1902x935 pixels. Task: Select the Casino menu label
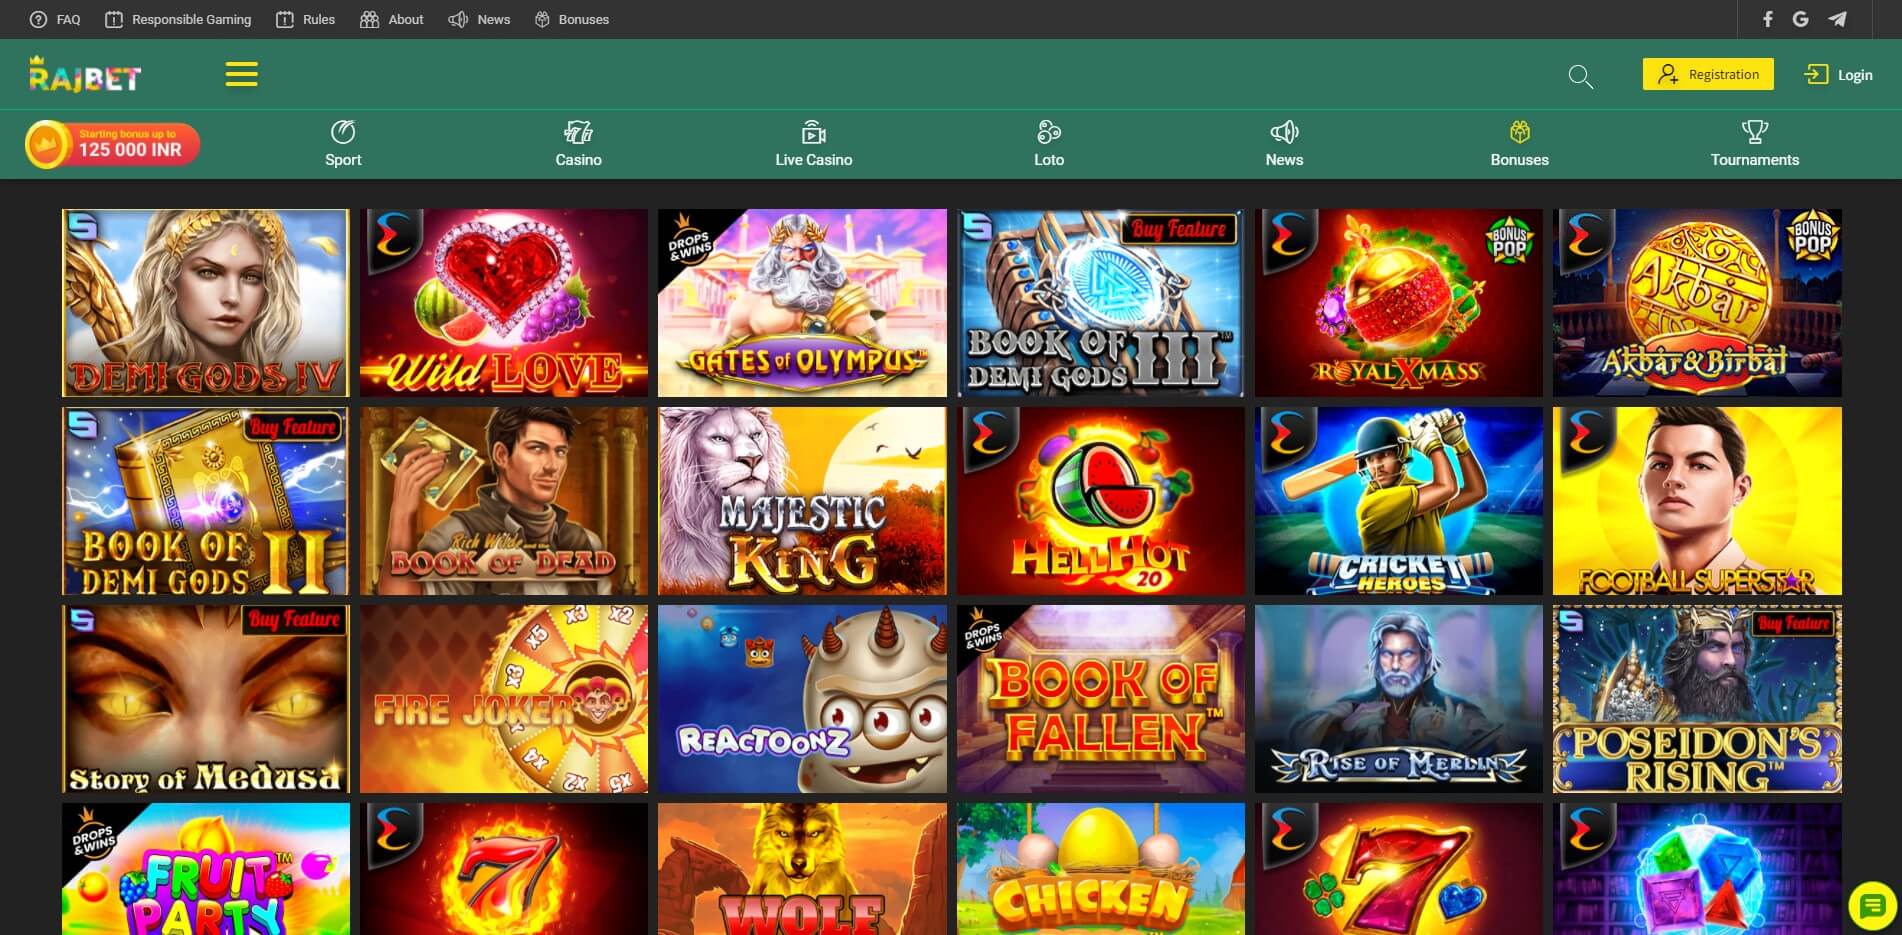[x=578, y=160]
